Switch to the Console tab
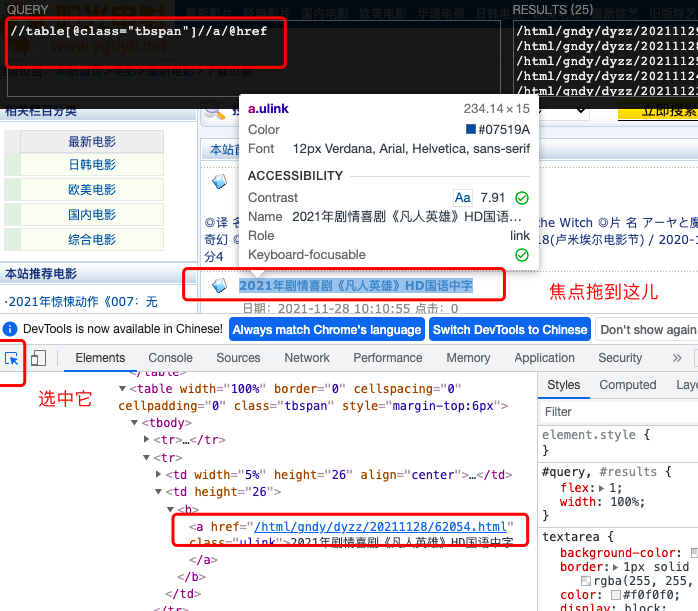 click(x=170, y=358)
